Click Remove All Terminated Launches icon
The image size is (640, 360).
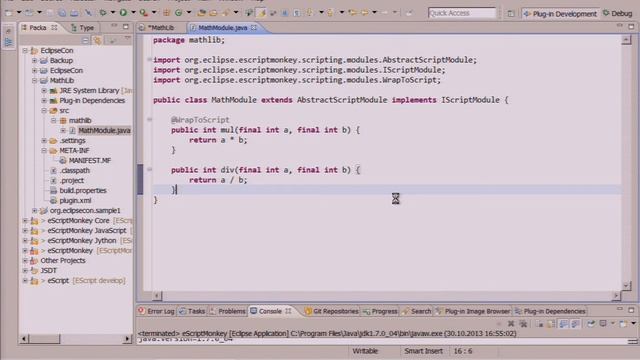pyautogui.click(x=523, y=324)
